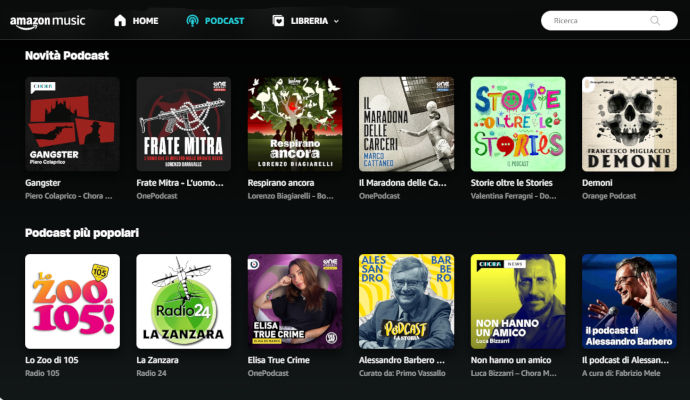Open Storie oltre le Stories cover
Image resolution: width=690 pixels, height=400 pixels.
518,124
